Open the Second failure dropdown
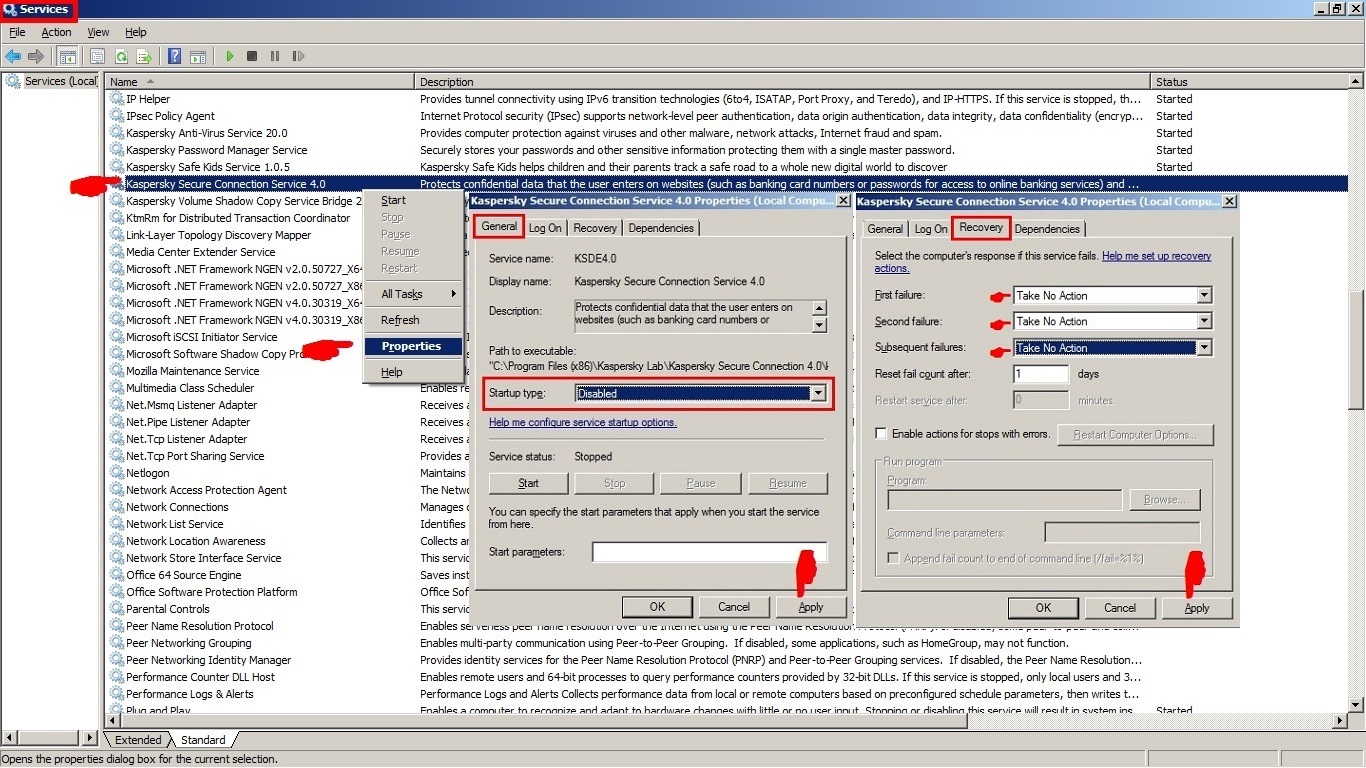Viewport: 1366px width, 768px height. [1204, 321]
